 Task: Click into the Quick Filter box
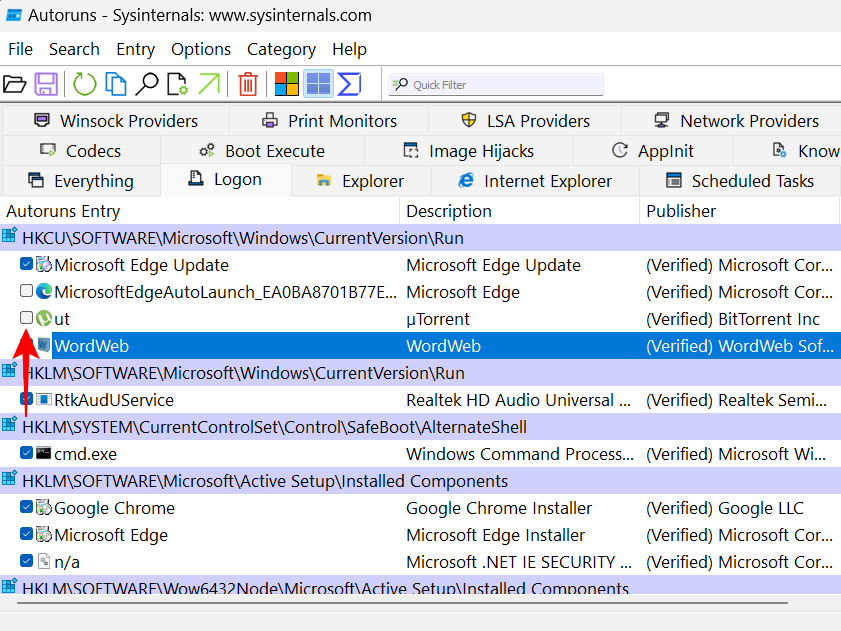coord(500,85)
